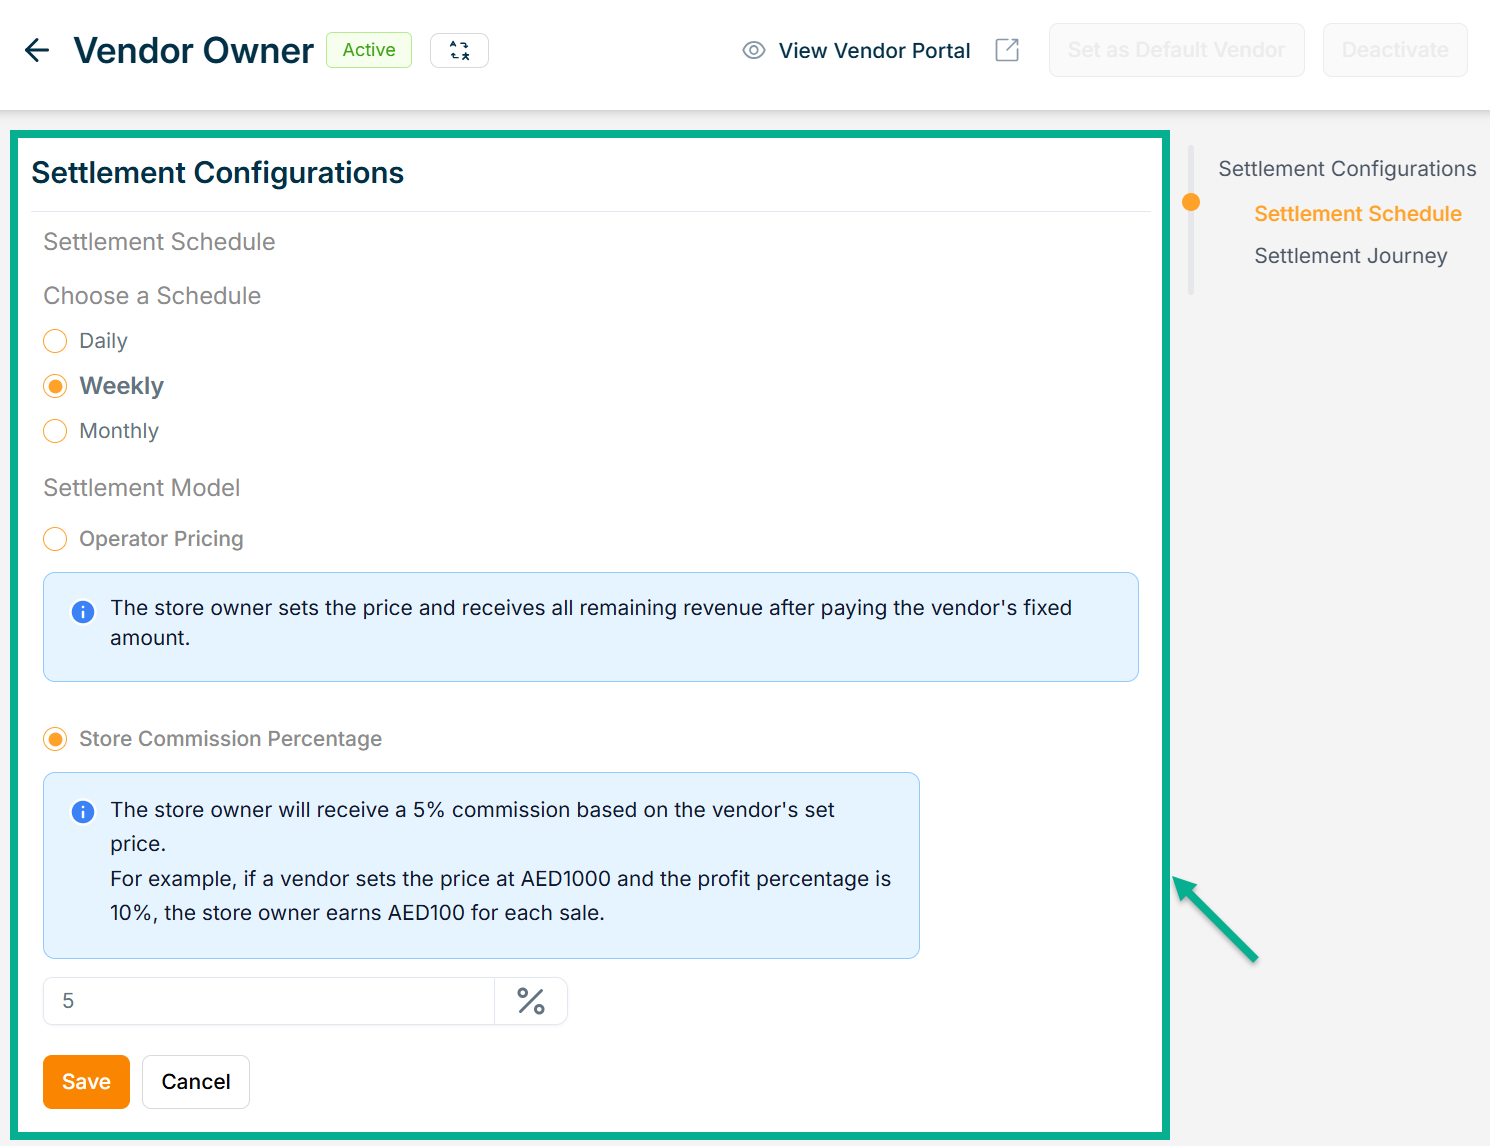Jump to Settlement Schedule section

1357,214
